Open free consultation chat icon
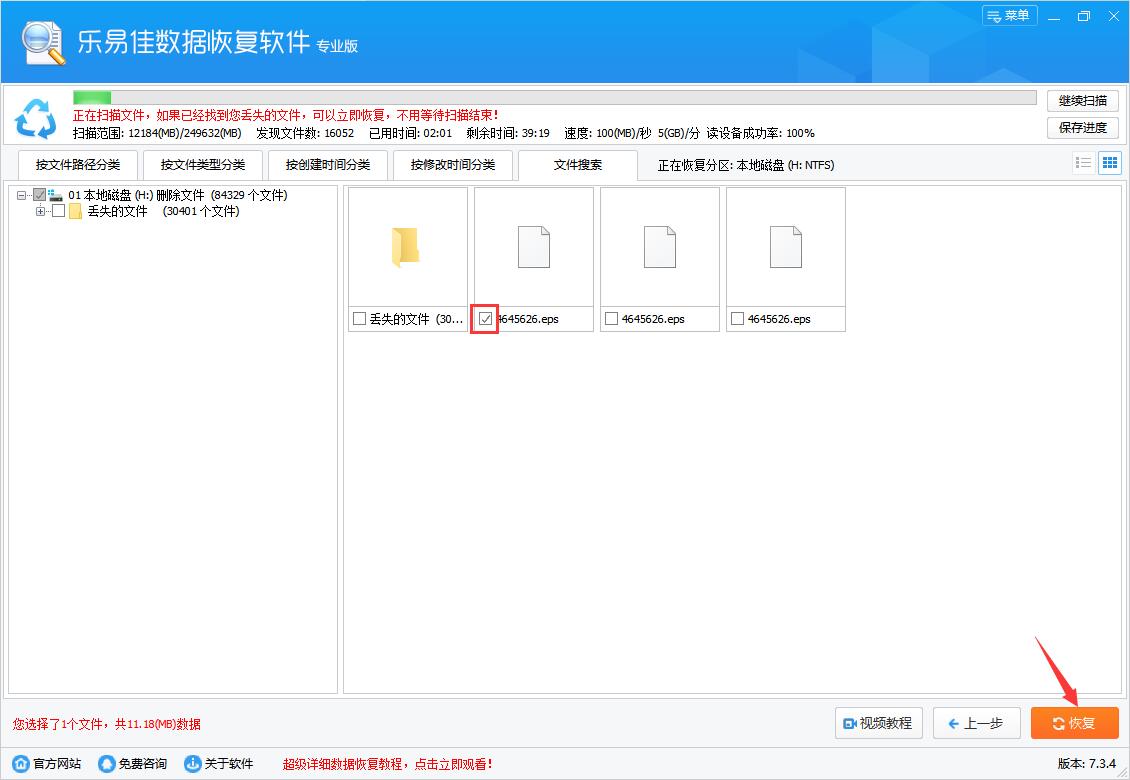The width and height of the screenshot is (1130, 780). (x=107, y=764)
